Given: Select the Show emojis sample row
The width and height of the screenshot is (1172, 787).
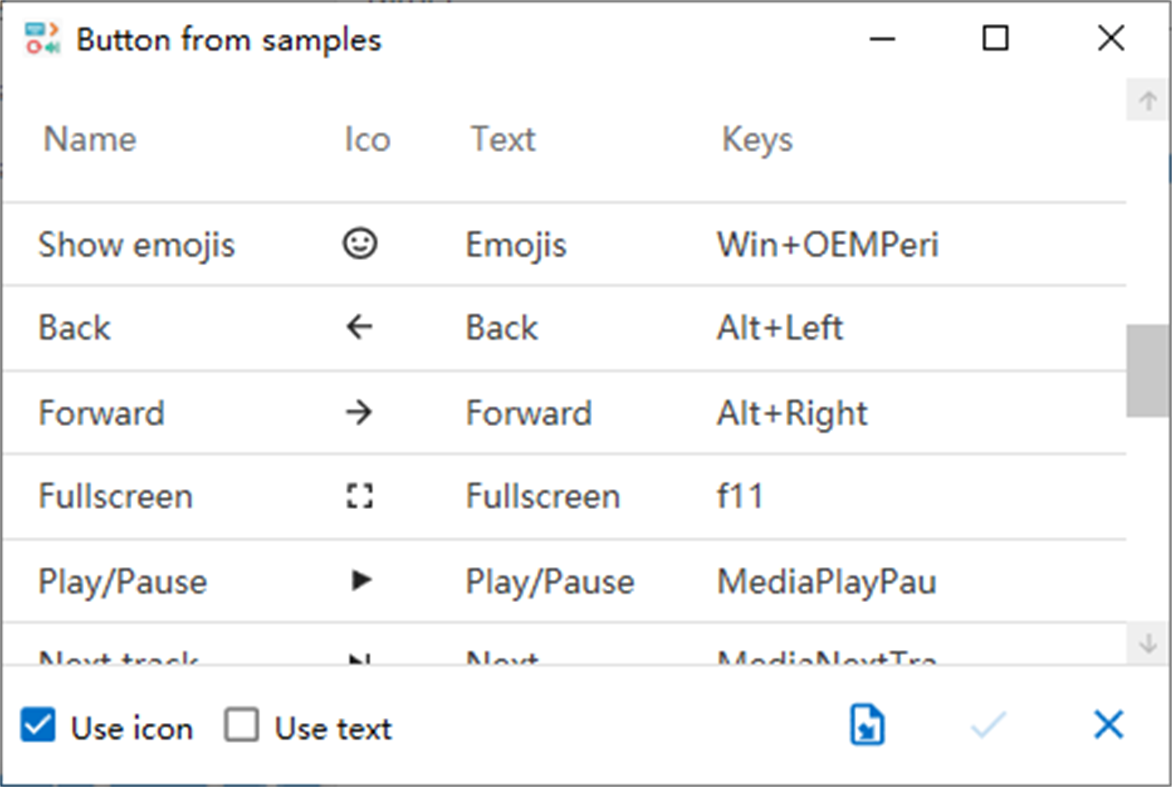Looking at the screenshot, I should (x=137, y=245).
